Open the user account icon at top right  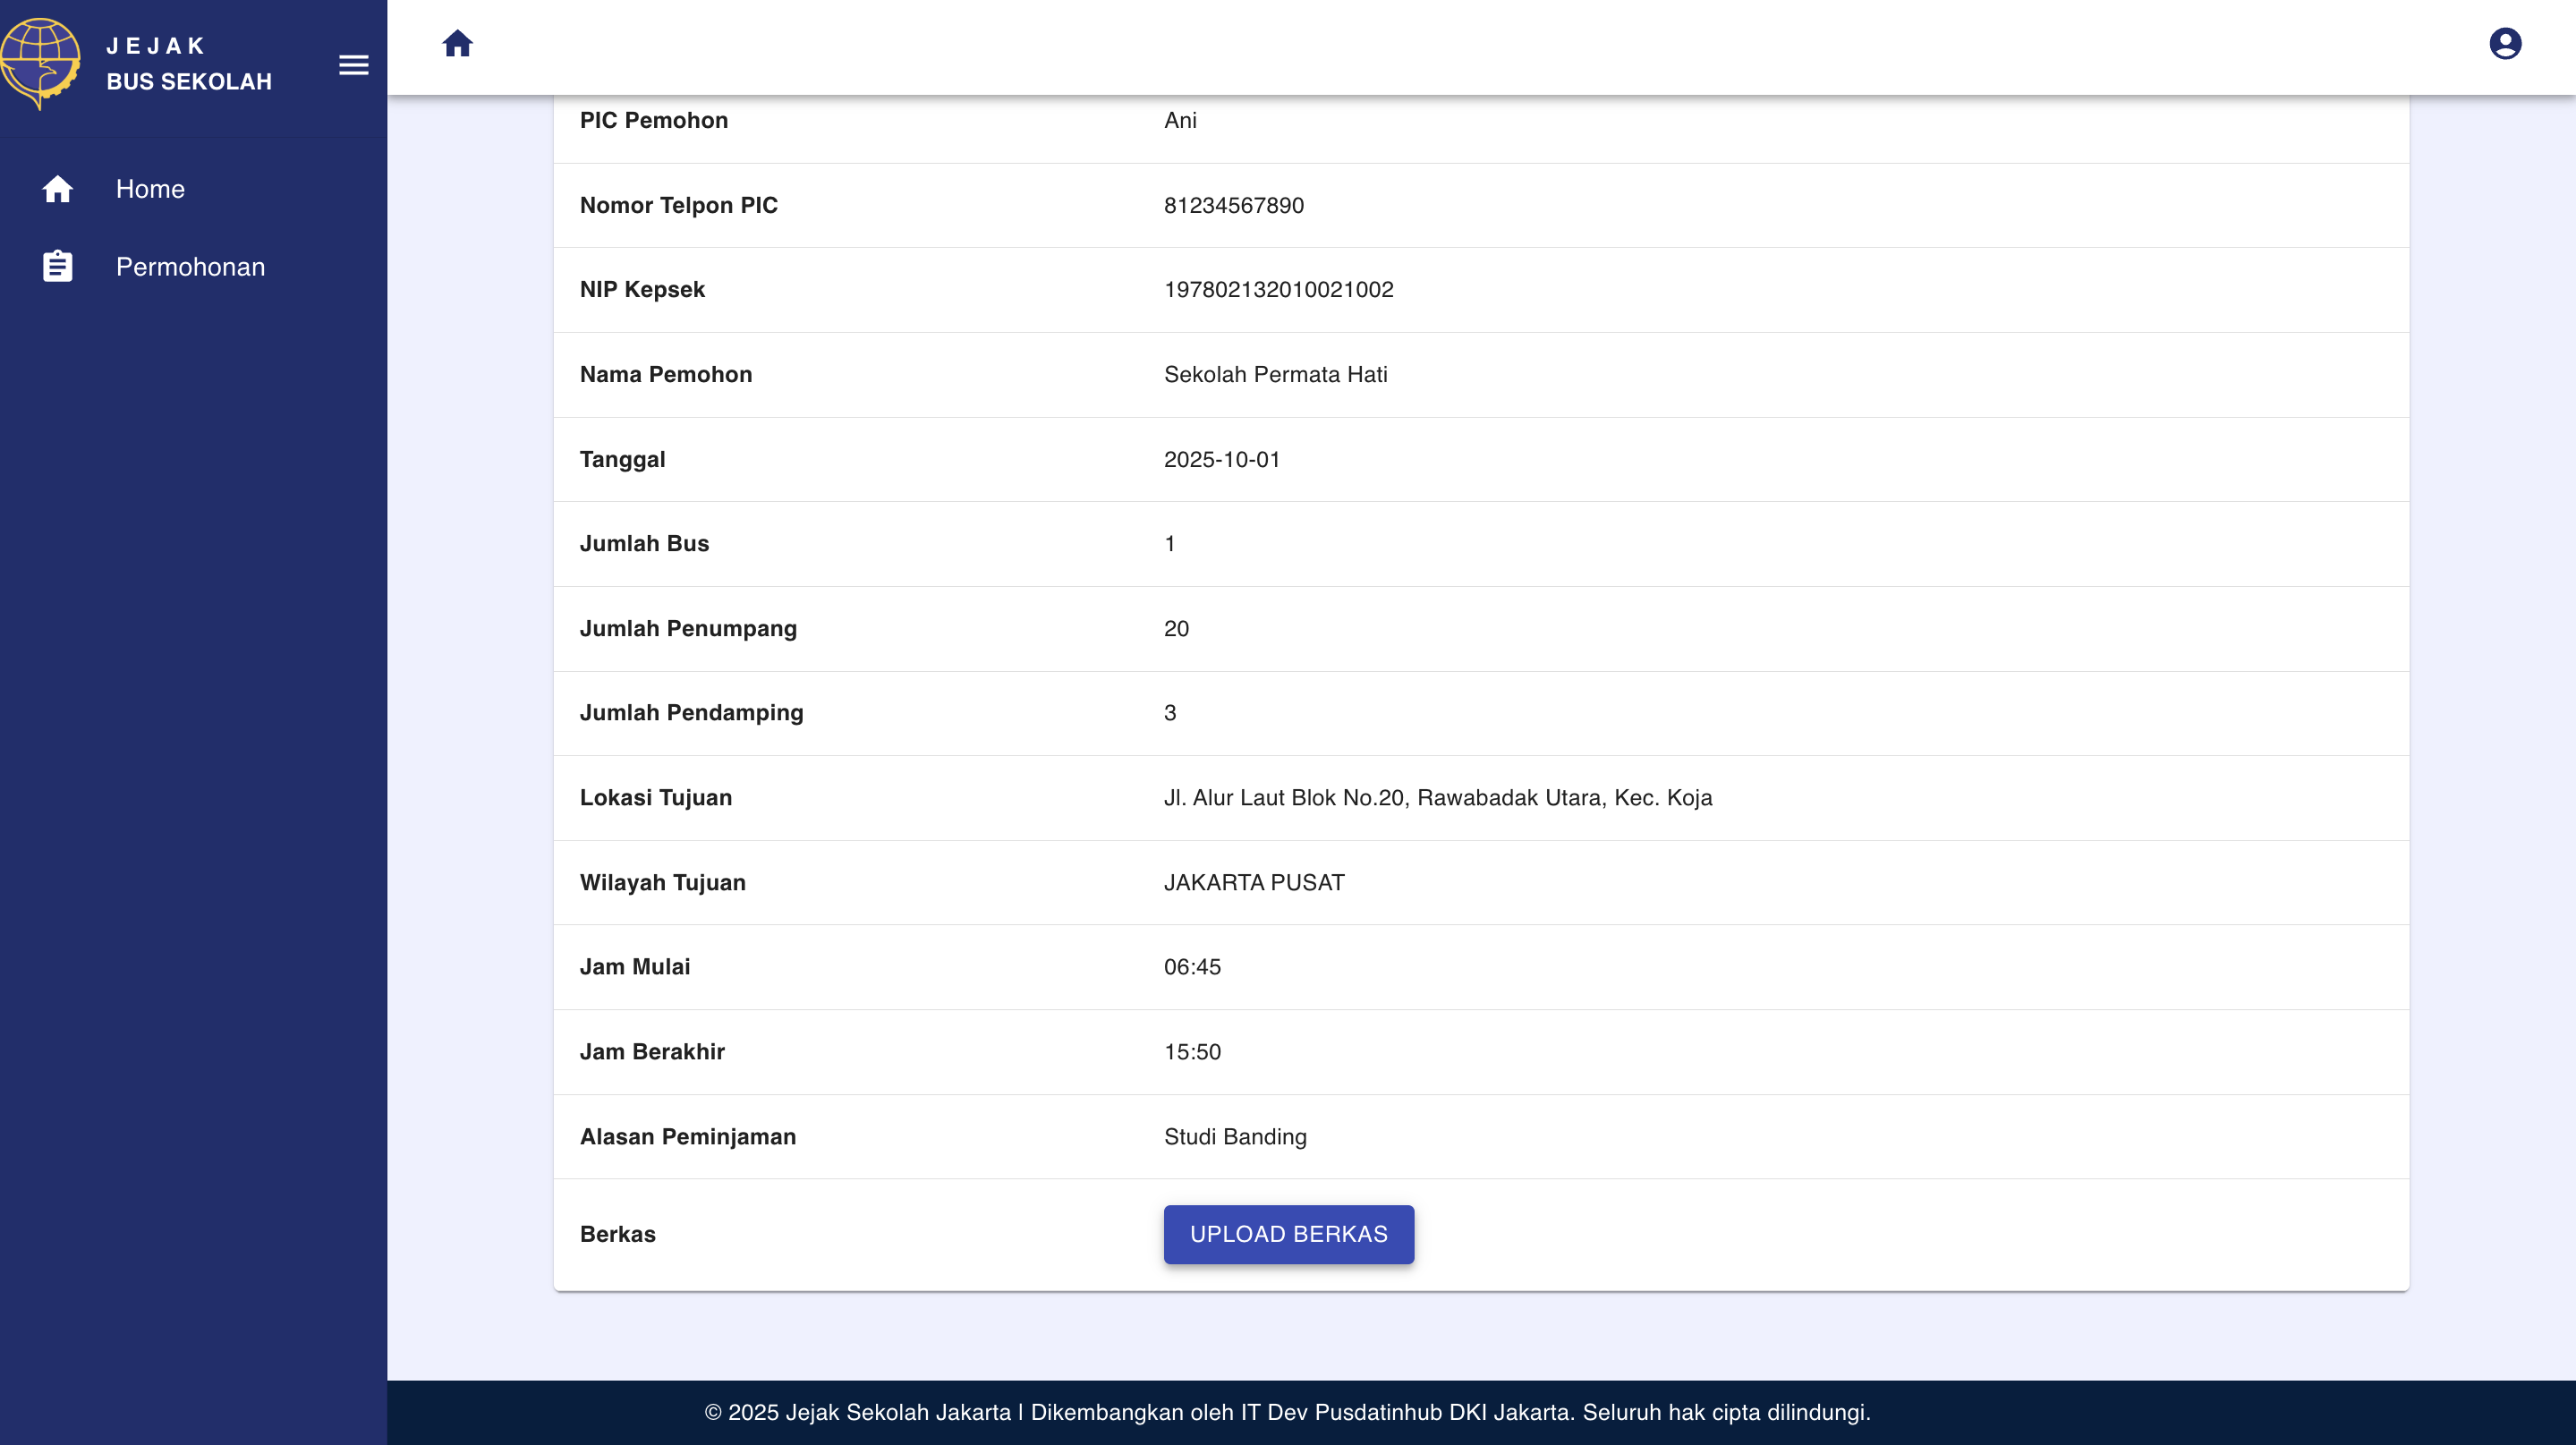coord(2505,44)
